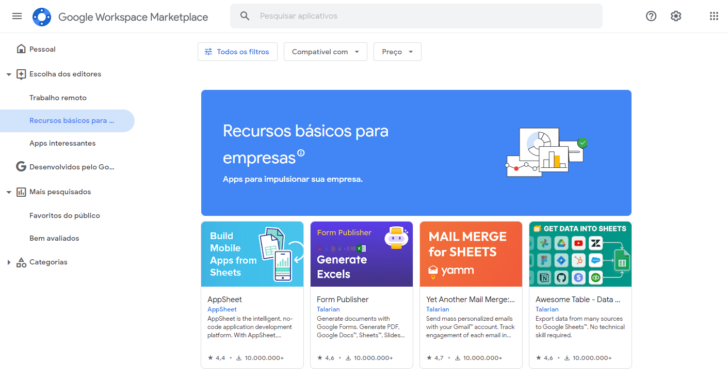
Task: Click the Recursos básicos para empresas banner heading
Action: (x=306, y=144)
